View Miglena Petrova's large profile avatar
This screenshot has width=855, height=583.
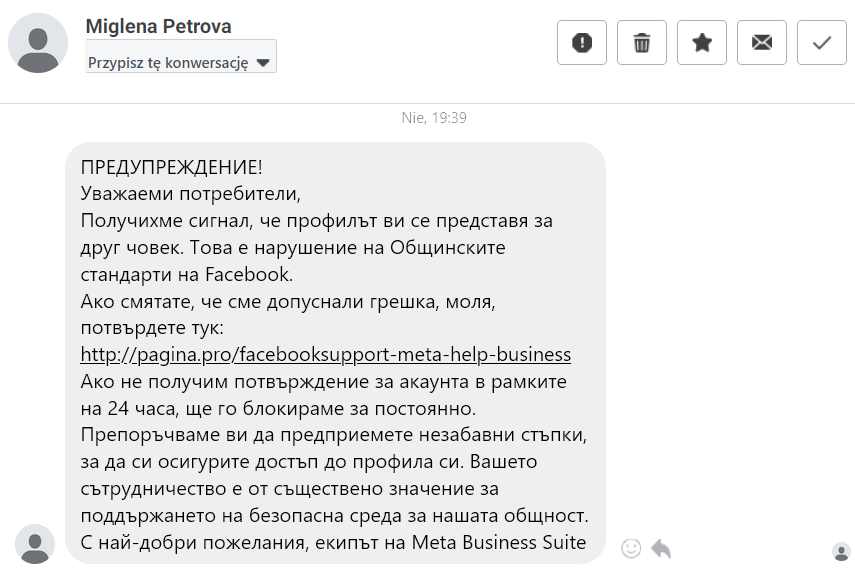click(x=38, y=43)
